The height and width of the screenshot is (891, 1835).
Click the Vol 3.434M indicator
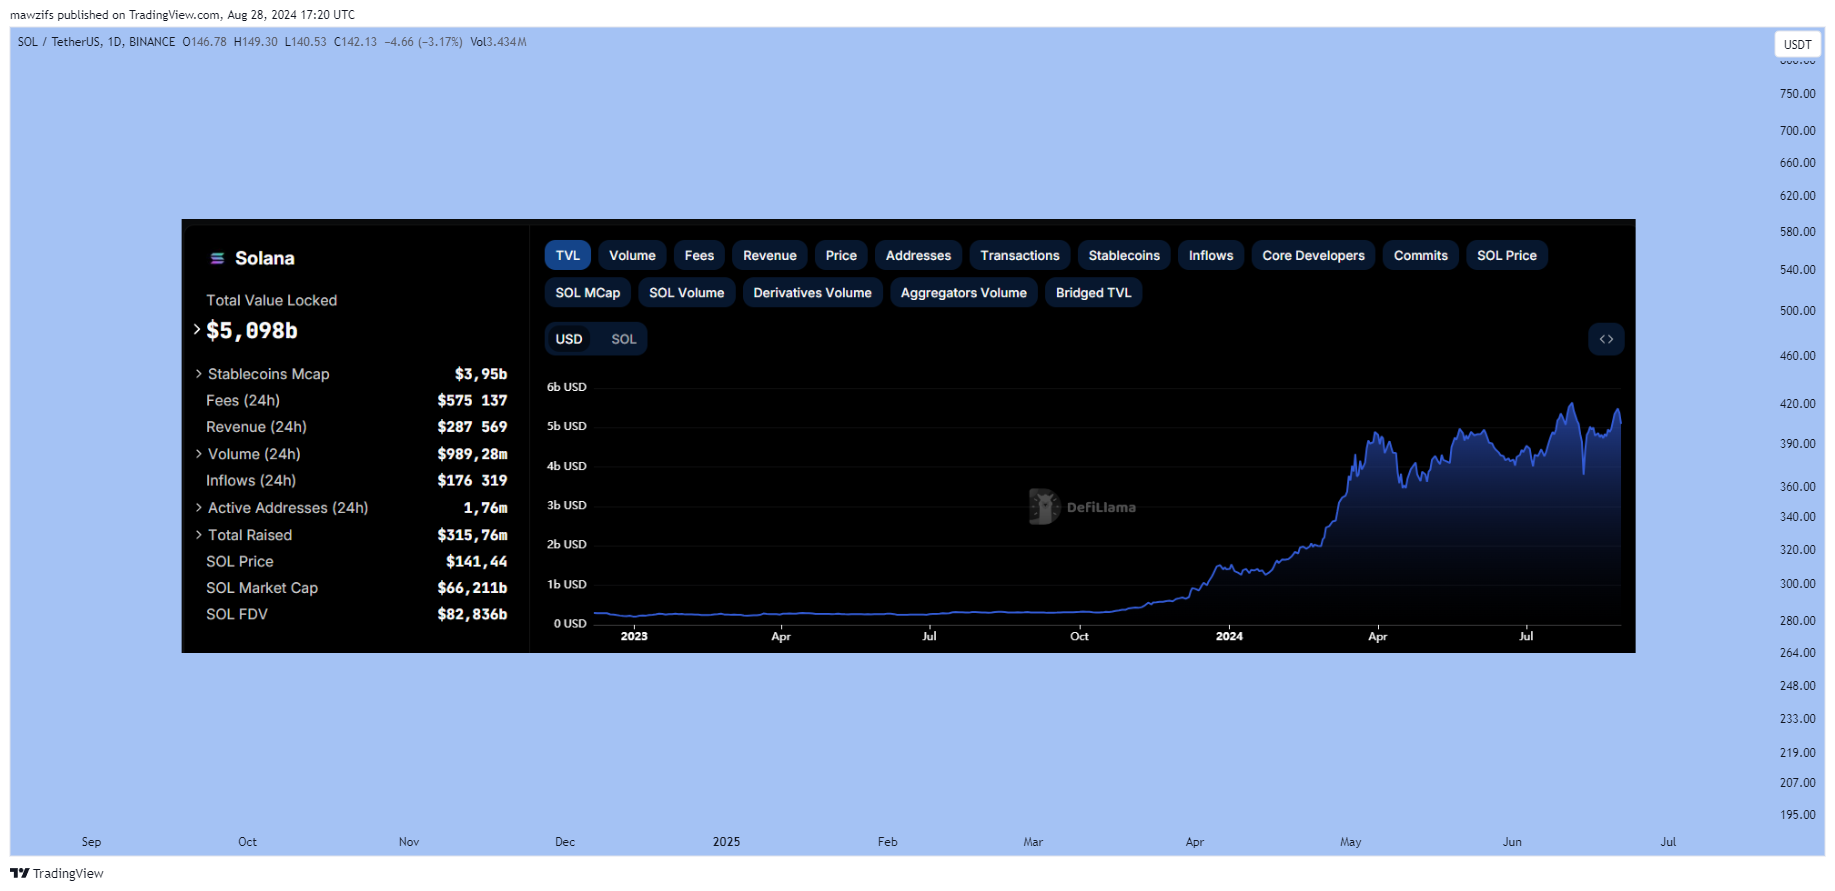tap(498, 42)
